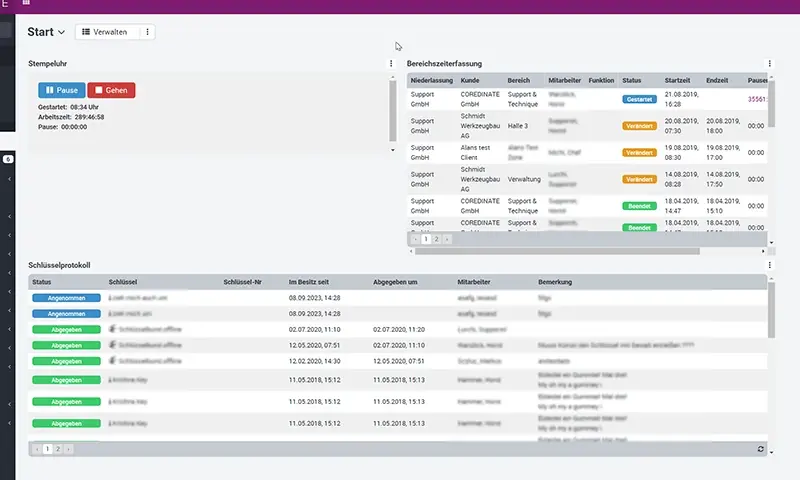Click the Verwalten button
The height and width of the screenshot is (480, 800).
[104, 32]
